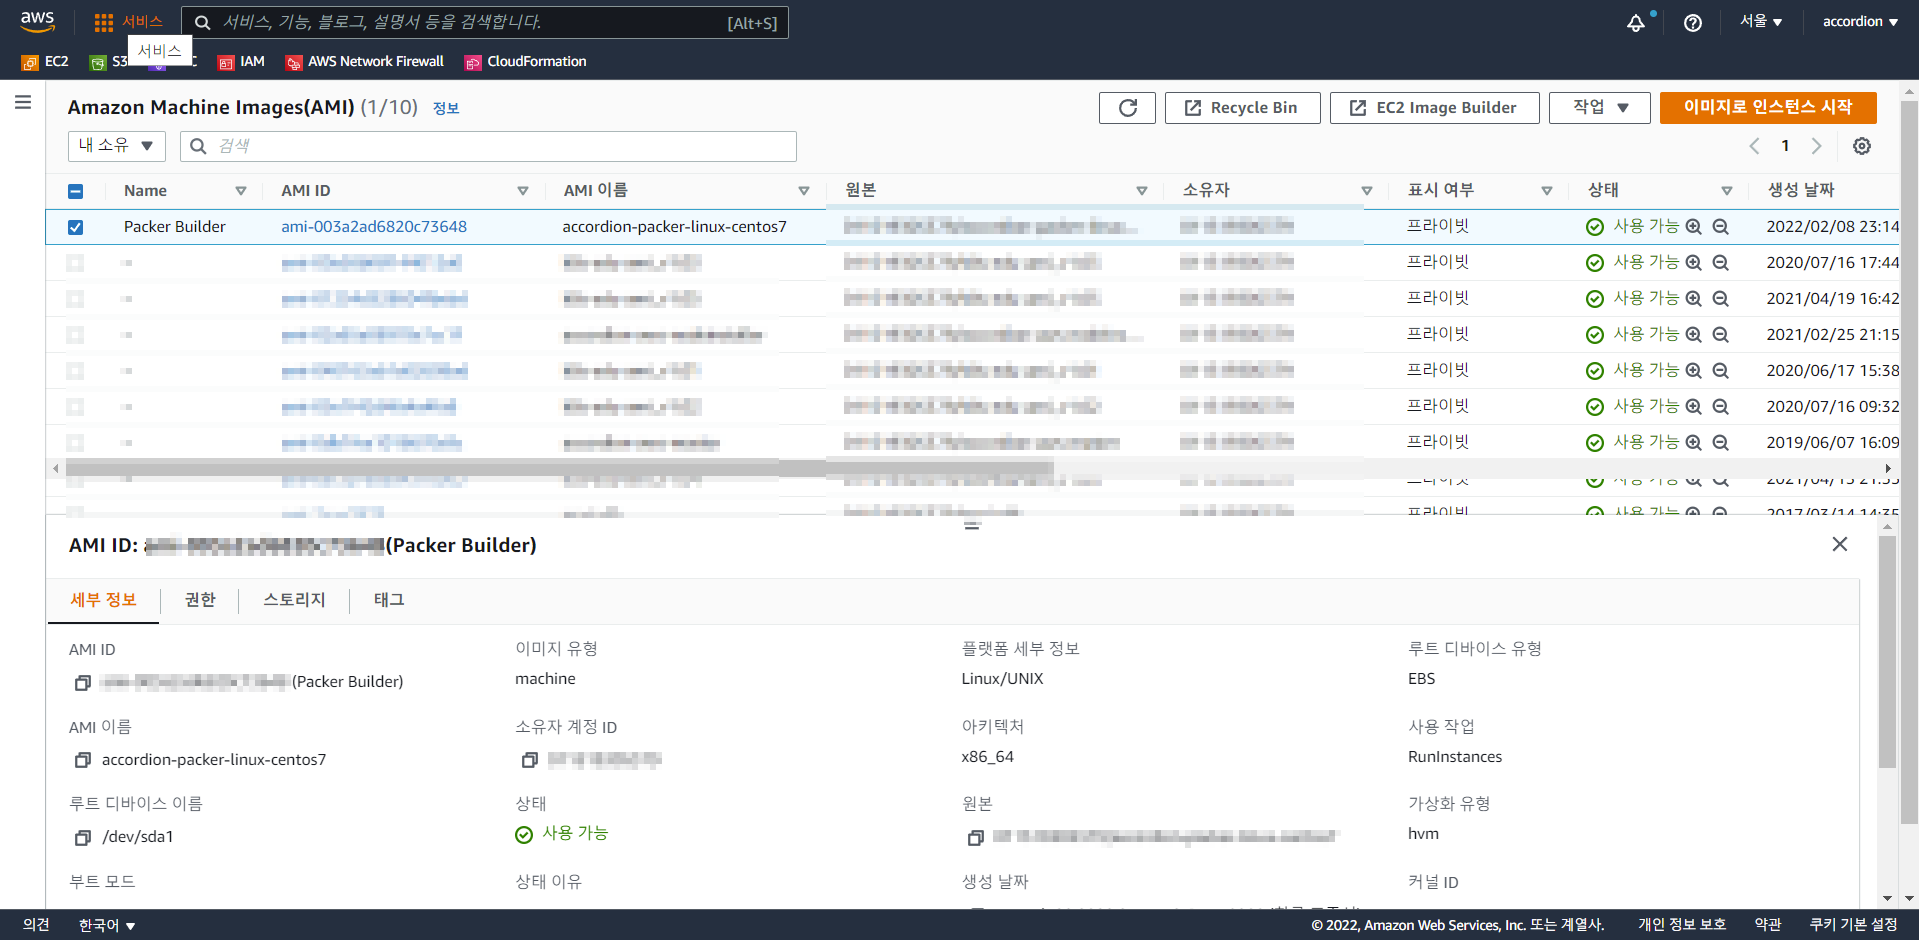This screenshot has width=1919, height=940.
Task: Open CloudFormation shortcut
Action: point(526,62)
